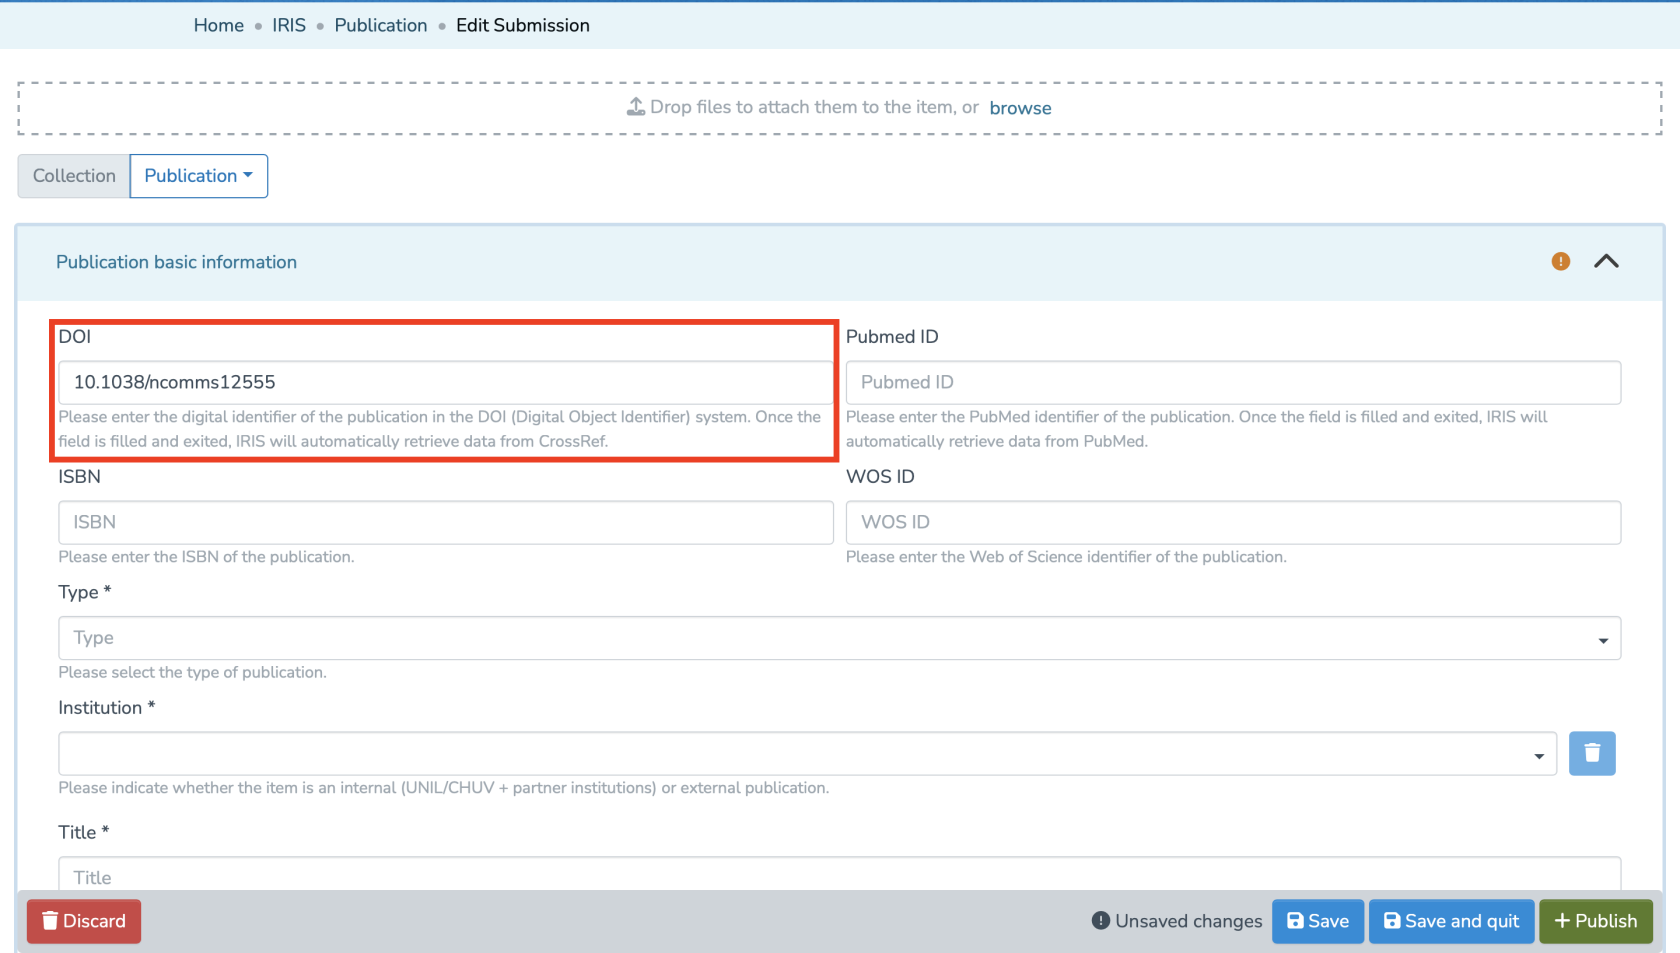Click the Home breadcrumb link
Viewport: 1680px width, 953px height.
coord(218,25)
